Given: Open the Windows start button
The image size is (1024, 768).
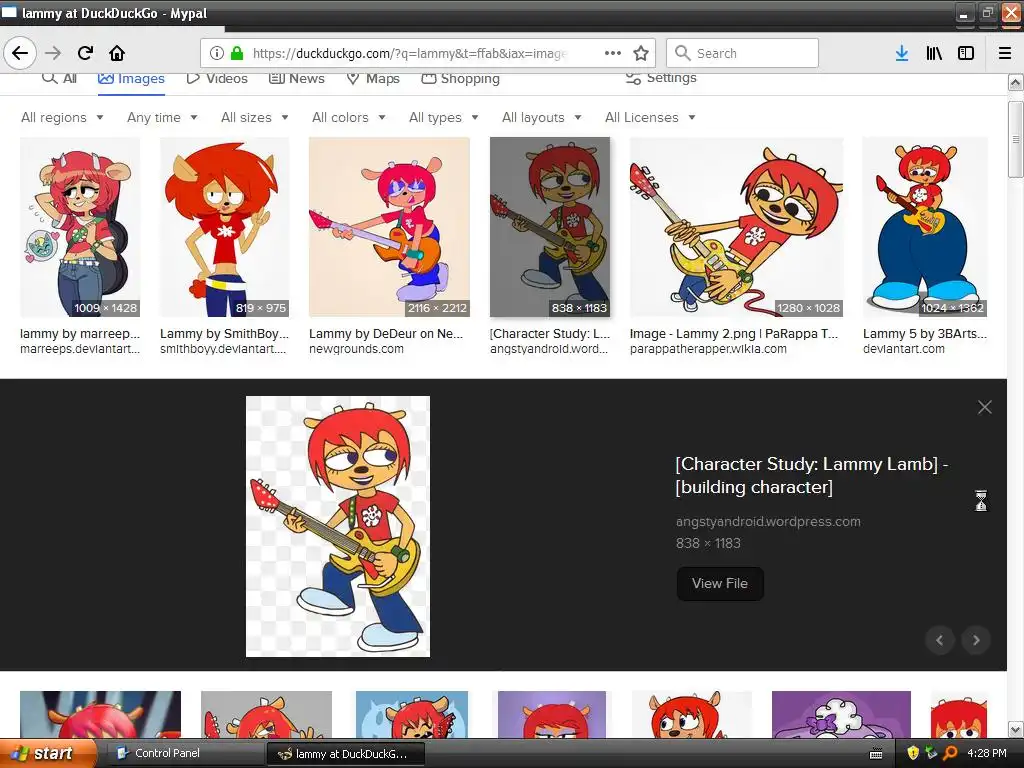Looking at the screenshot, I should pyautogui.click(x=48, y=753).
